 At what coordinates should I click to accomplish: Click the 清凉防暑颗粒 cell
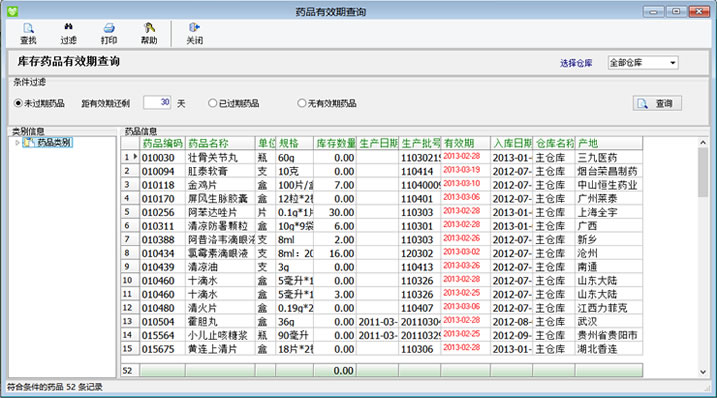220,226
